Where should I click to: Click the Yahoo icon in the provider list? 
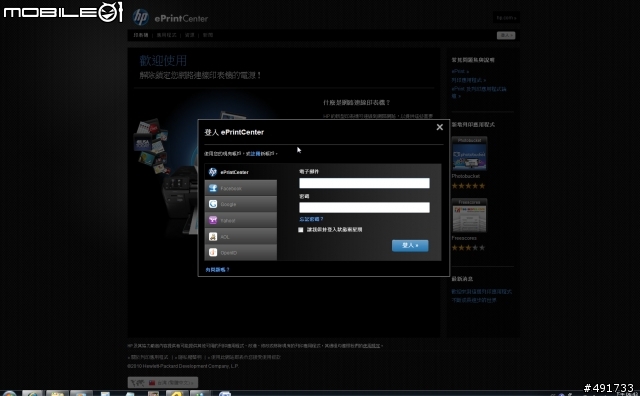213,220
